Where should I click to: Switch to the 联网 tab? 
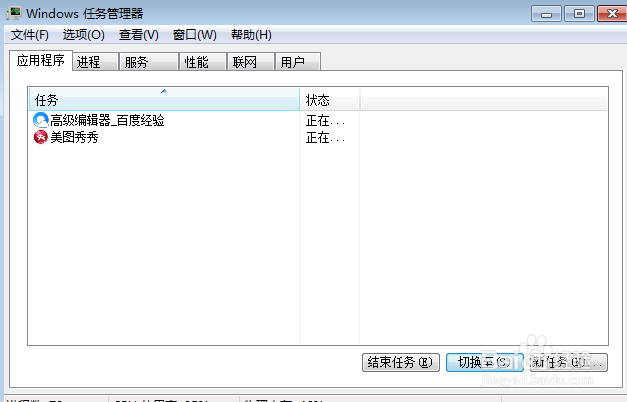coord(251,62)
